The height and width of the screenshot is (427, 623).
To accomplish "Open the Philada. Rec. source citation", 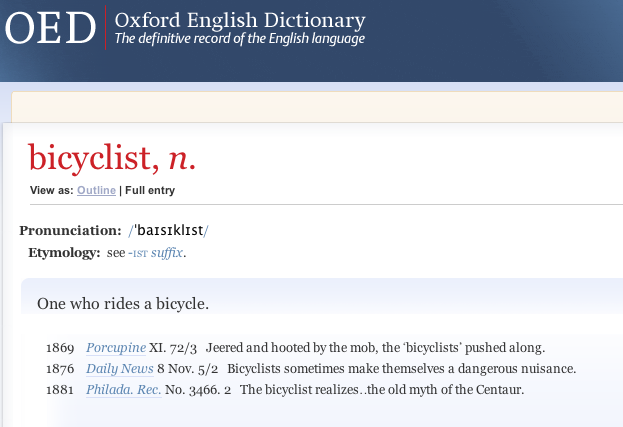I will click(x=124, y=390).
